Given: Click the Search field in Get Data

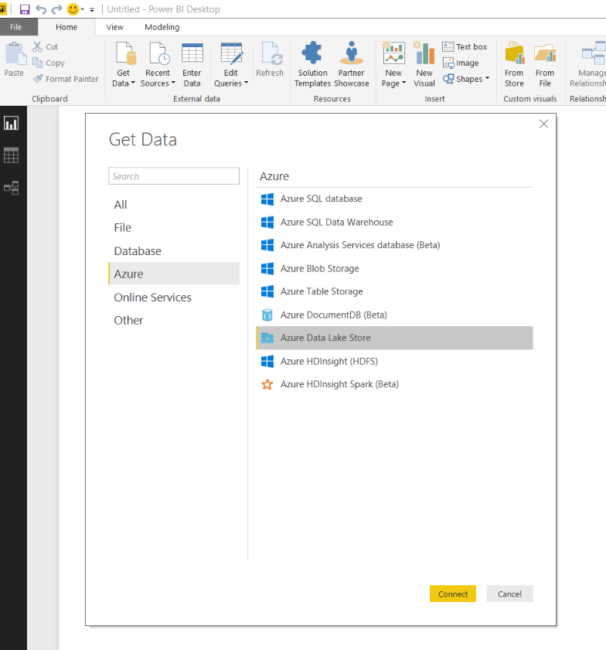Looking at the screenshot, I should pos(174,176).
